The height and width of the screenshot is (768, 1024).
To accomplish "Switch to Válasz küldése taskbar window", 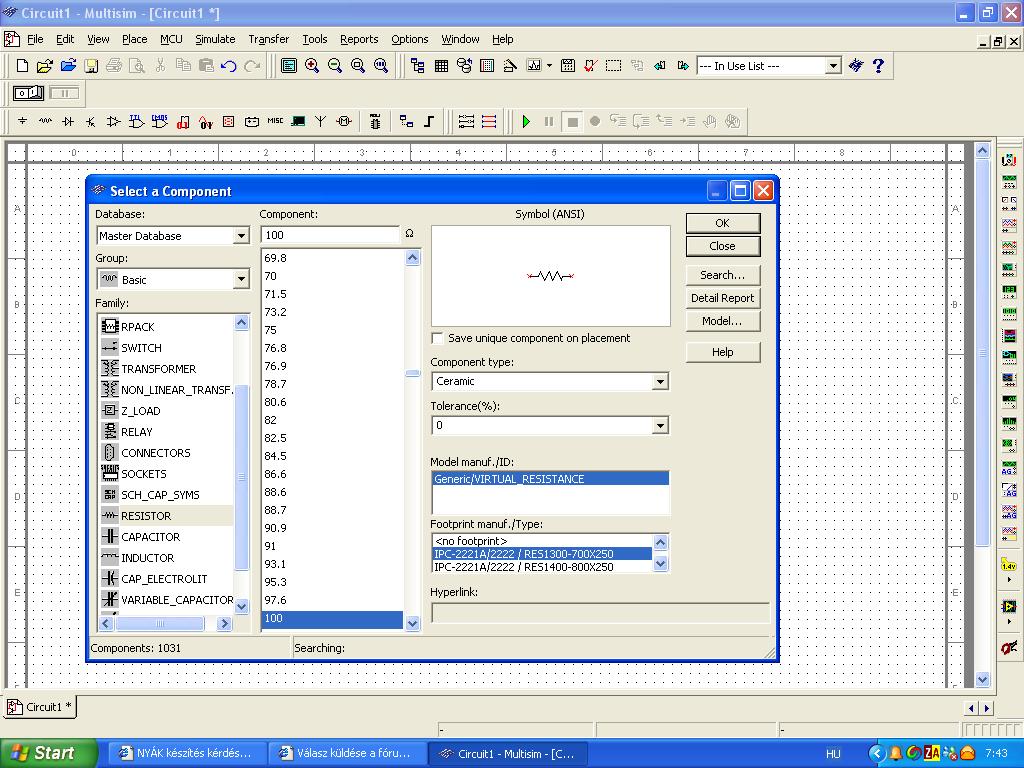I will pyautogui.click(x=346, y=753).
